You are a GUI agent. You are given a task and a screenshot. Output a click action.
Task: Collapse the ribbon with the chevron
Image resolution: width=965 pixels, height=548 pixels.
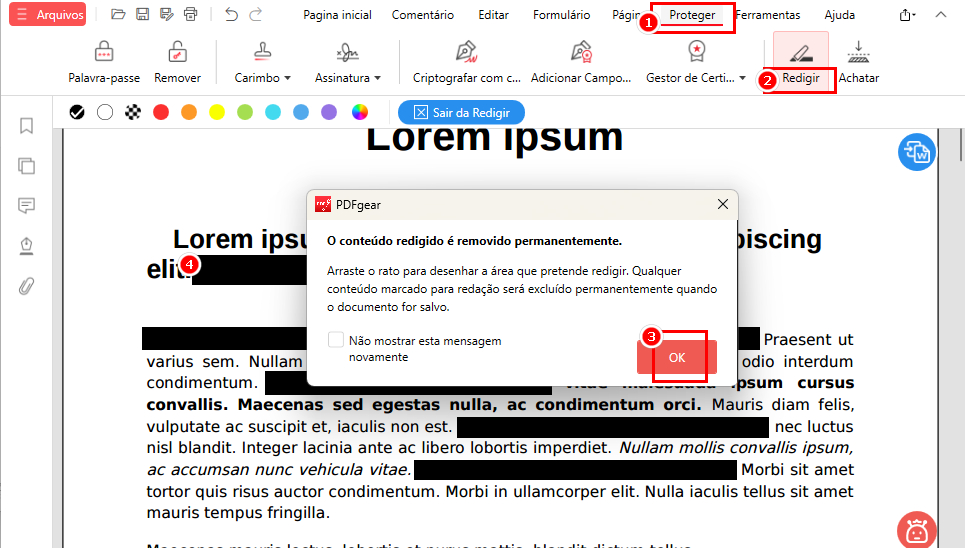tap(941, 14)
